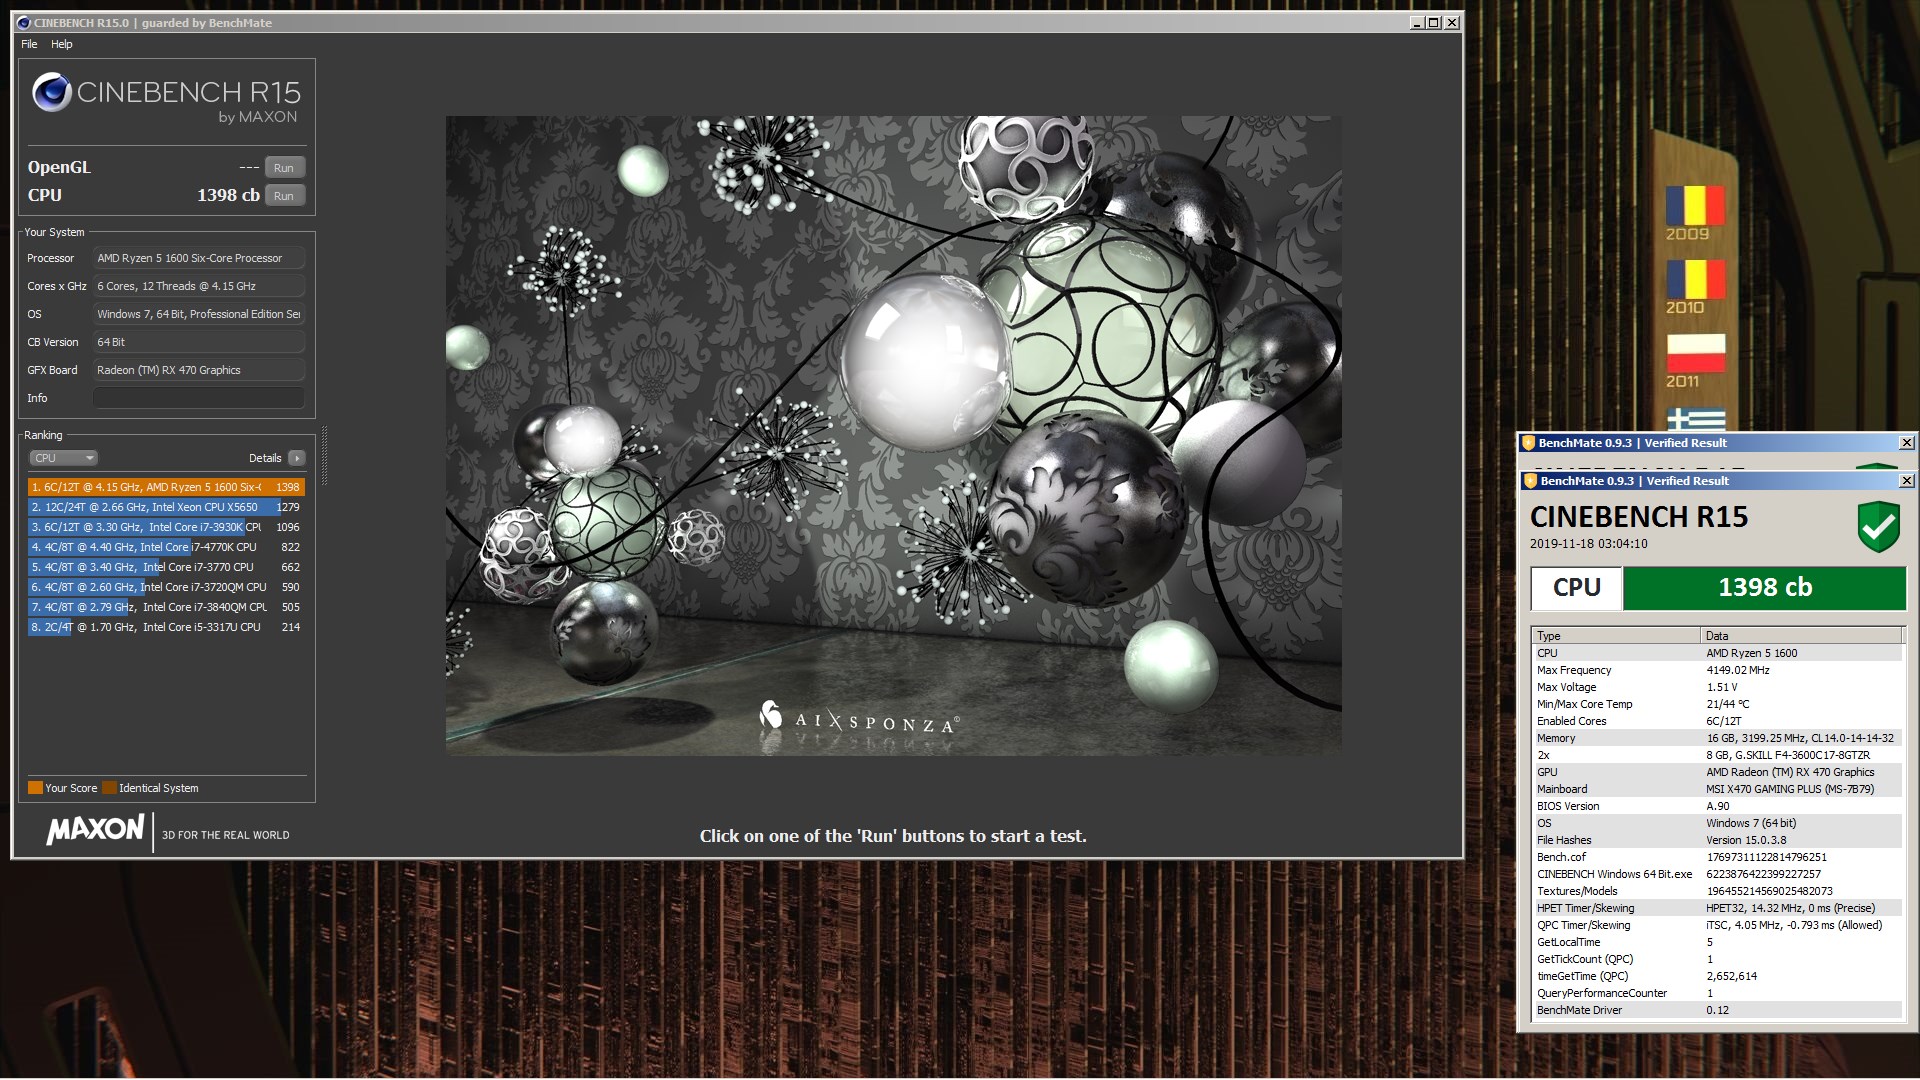Click the green verified shield checkmark icon
1920x1080 pixels.
(x=1878, y=527)
